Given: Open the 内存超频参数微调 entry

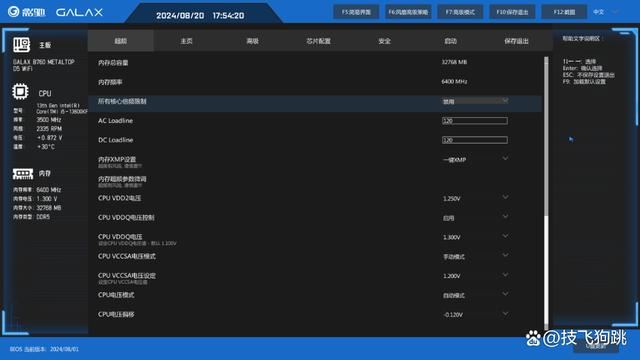Looking at the screenshot, I should pos(122,179).
